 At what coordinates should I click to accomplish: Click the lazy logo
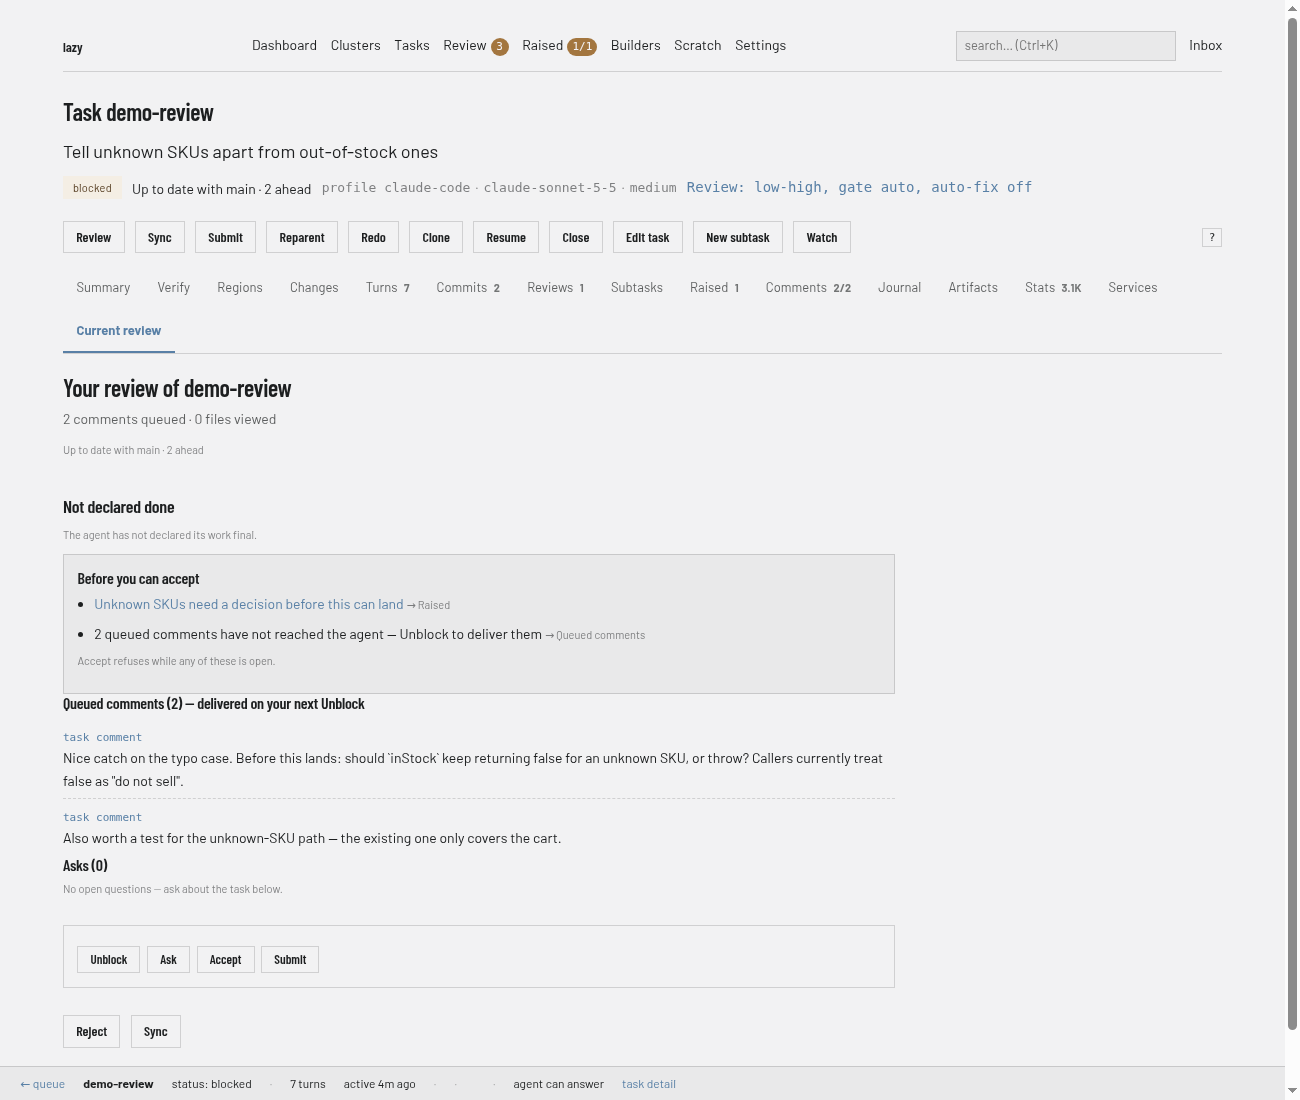click(x=73, y=47)
